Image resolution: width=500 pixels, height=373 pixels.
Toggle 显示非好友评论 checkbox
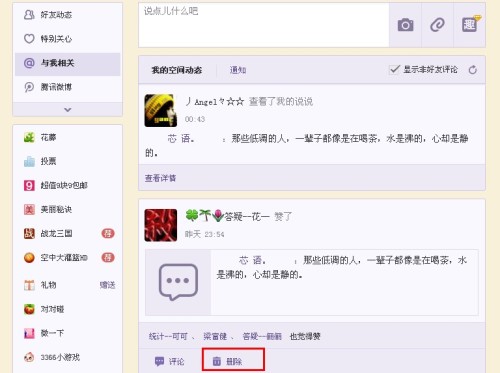tap(395, 69)
